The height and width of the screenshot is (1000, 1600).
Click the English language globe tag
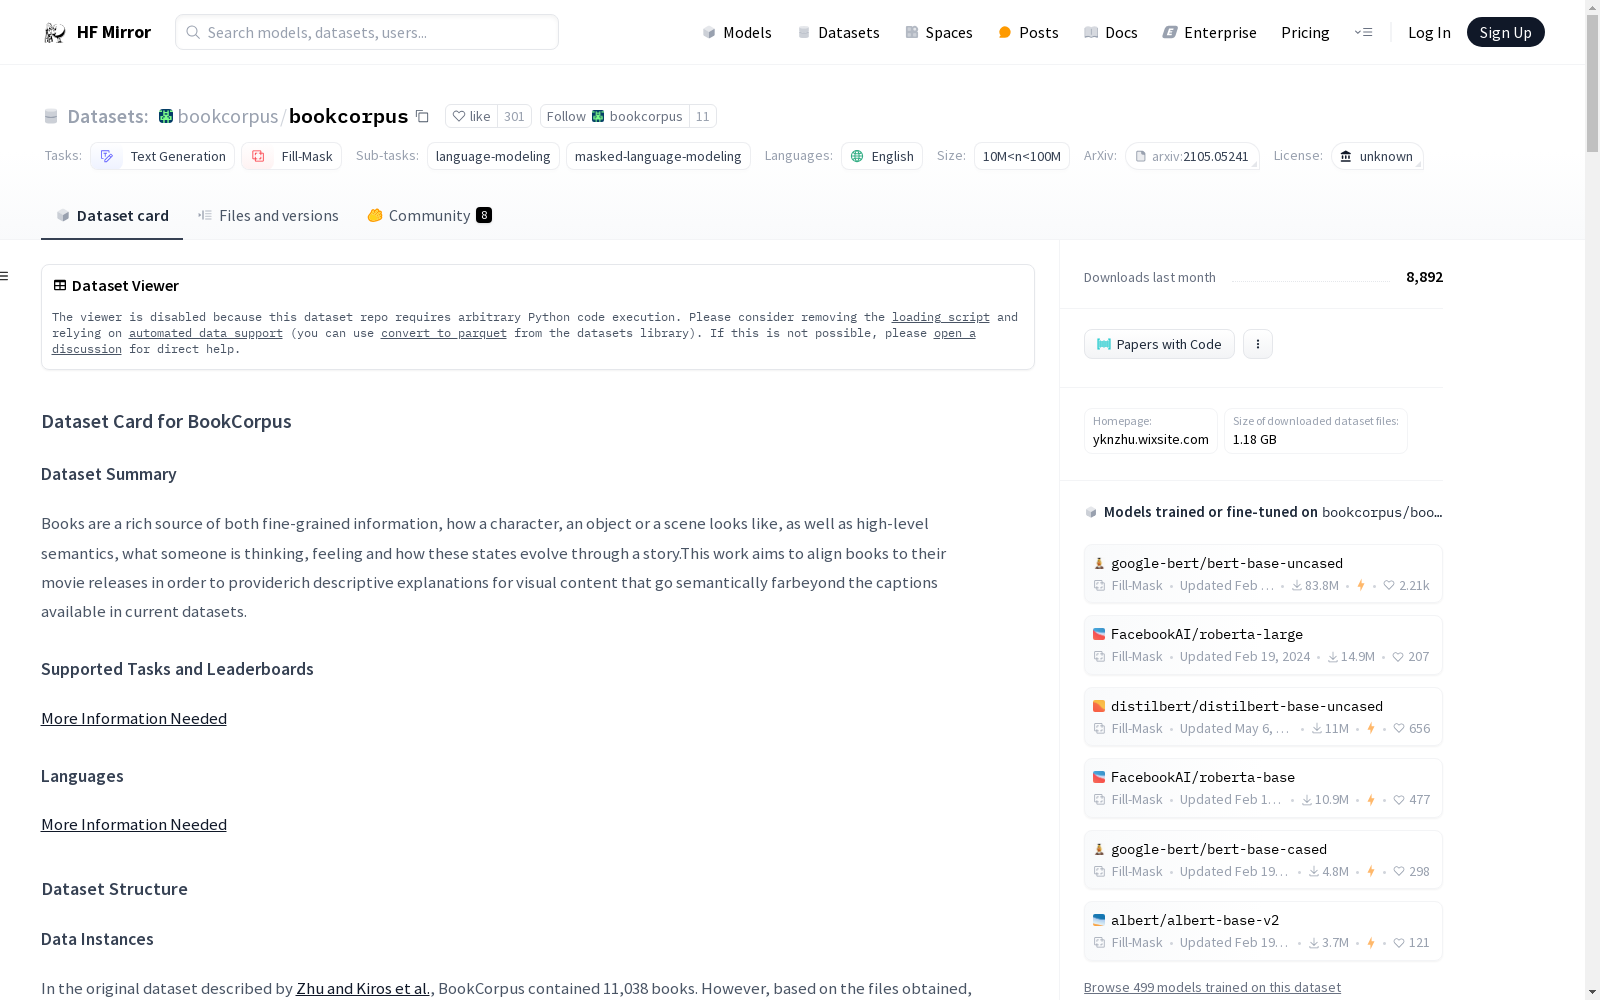coord(882,156)
